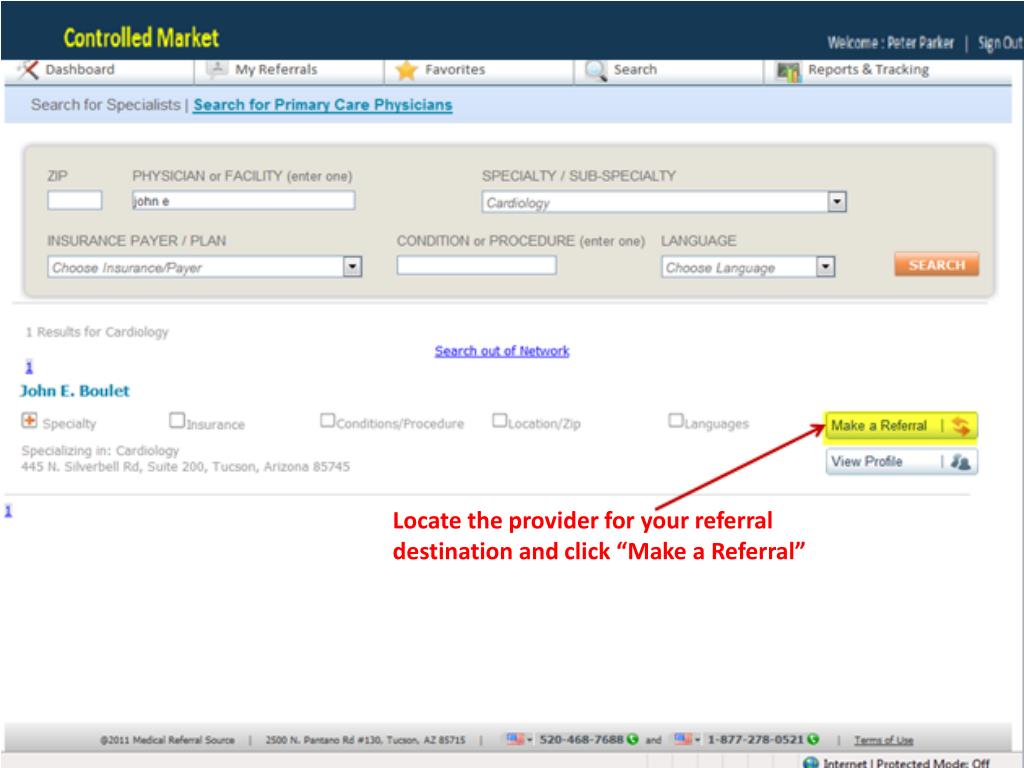This screenshot has height=768, width=1024.
Task: Click the Dashboard tools icon
Action: click(27, 70)
